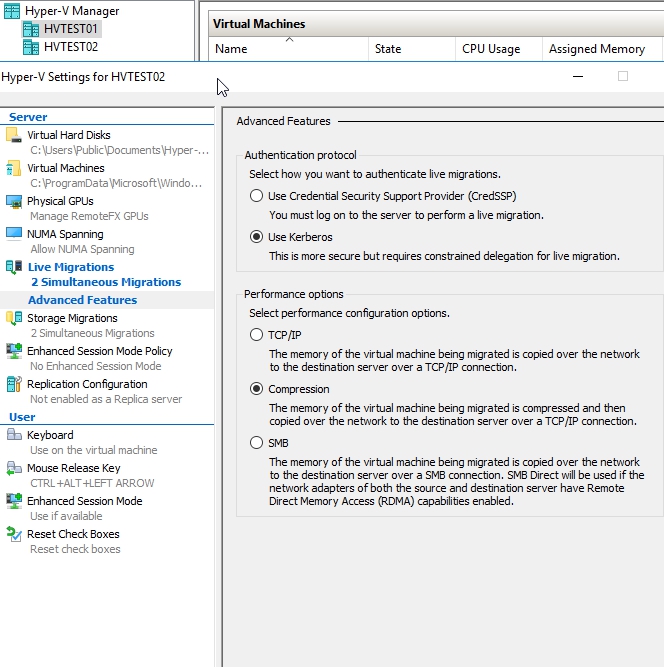664x667 pixels.
Task: Click the CPU Usage column header
Action: pos(491,49)
